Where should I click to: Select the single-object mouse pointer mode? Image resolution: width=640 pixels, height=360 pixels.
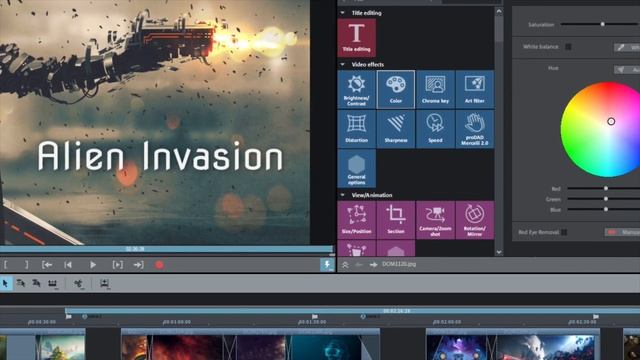point(5,283)
